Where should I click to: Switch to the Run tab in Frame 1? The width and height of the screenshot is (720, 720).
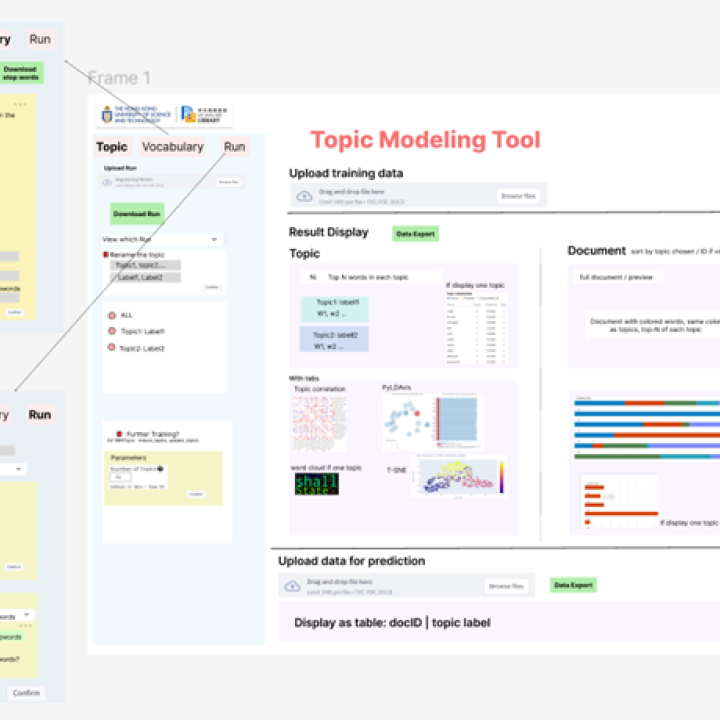tap(234, 147)
